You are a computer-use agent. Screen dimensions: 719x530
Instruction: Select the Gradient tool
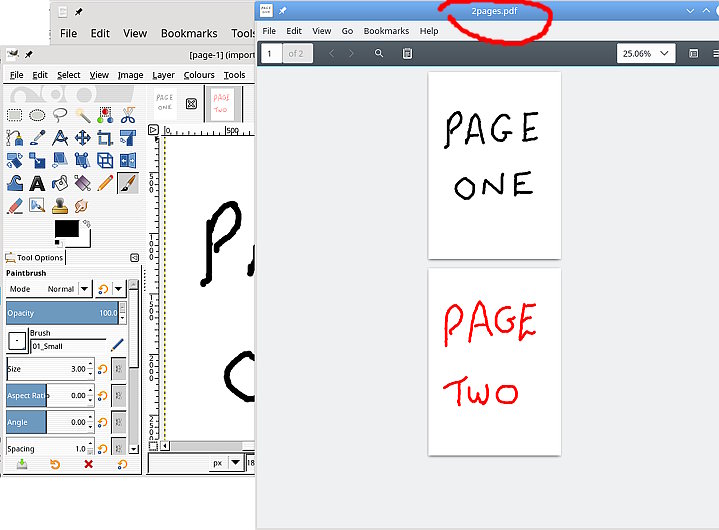point(83,183)
